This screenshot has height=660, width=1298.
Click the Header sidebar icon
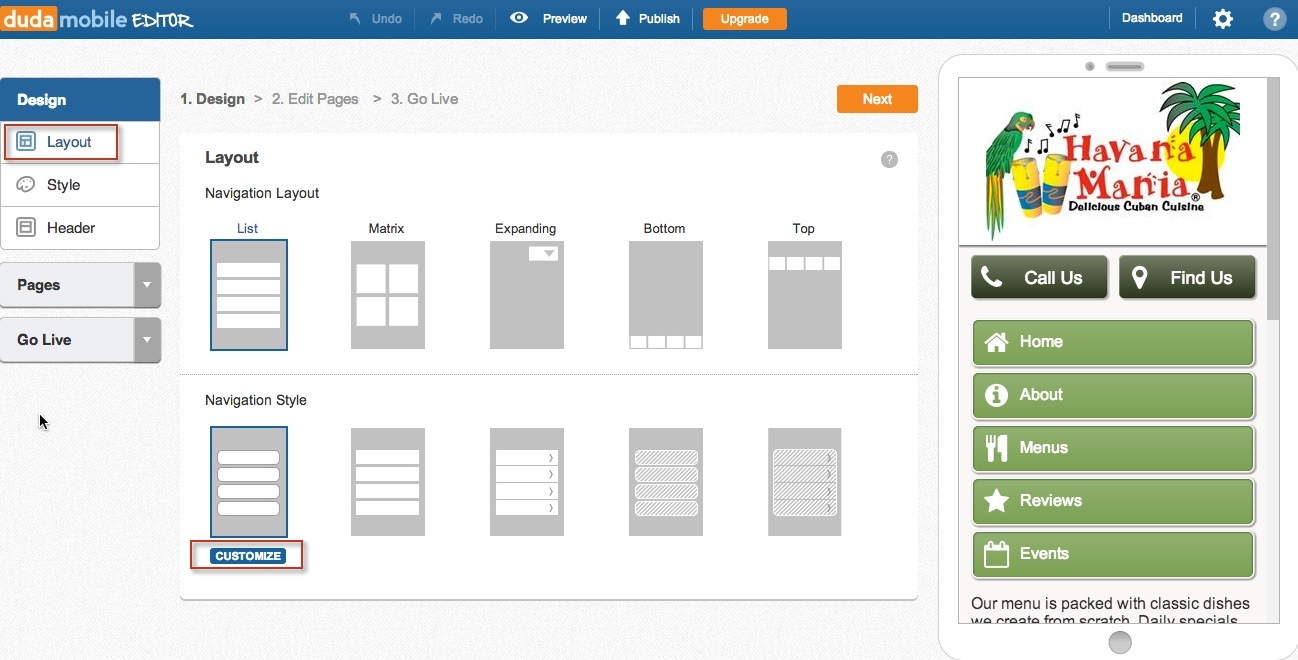coord(26,228)
